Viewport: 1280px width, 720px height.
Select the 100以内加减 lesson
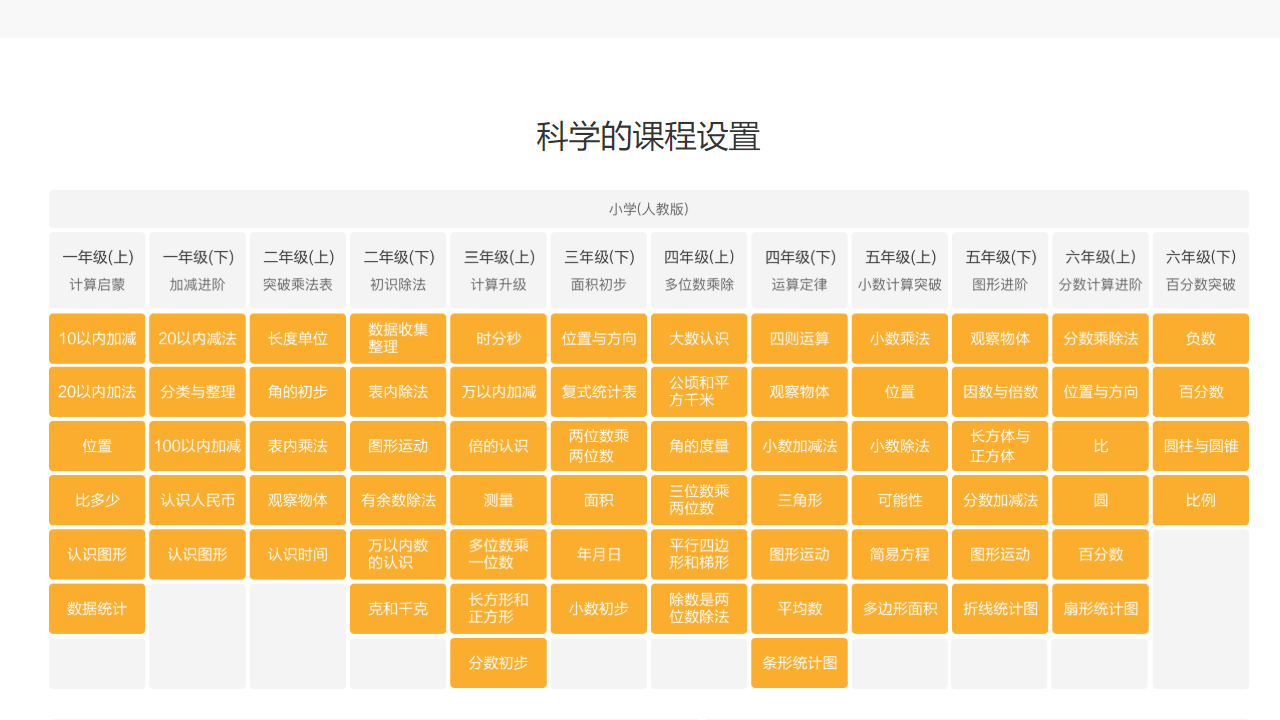click(198, 446)
